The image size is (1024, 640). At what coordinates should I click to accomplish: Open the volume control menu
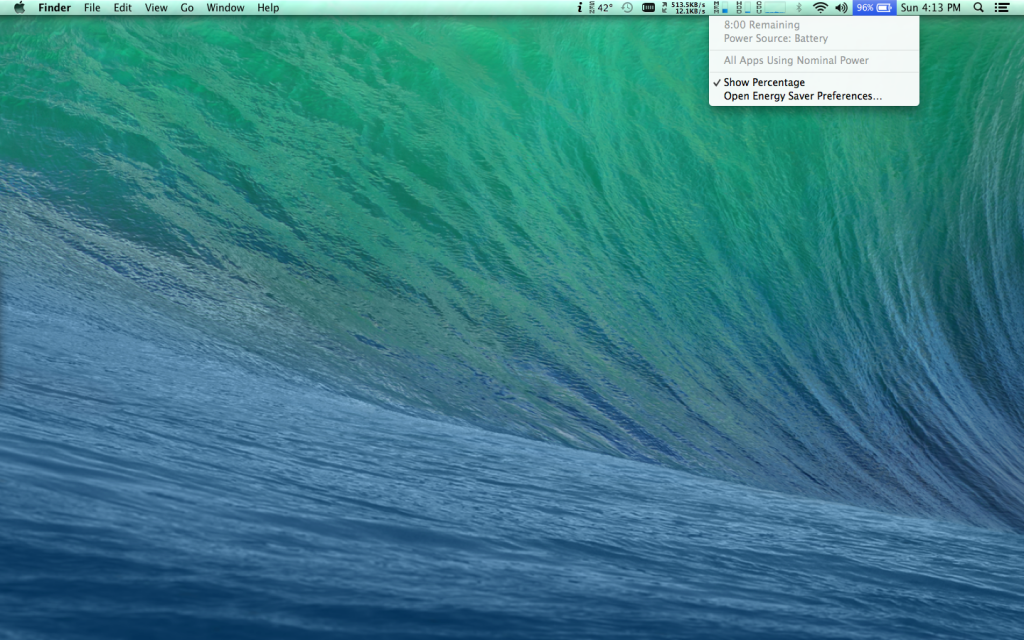point(841,8)
